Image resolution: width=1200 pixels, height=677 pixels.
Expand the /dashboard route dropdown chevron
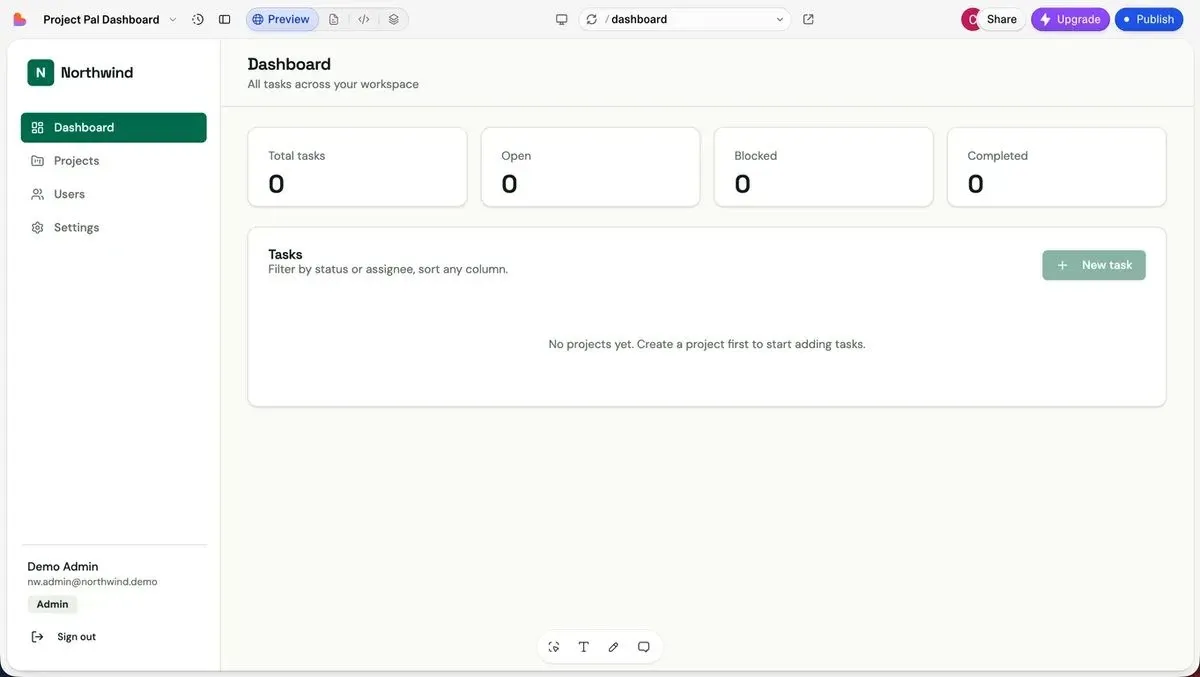pos(780,19)
